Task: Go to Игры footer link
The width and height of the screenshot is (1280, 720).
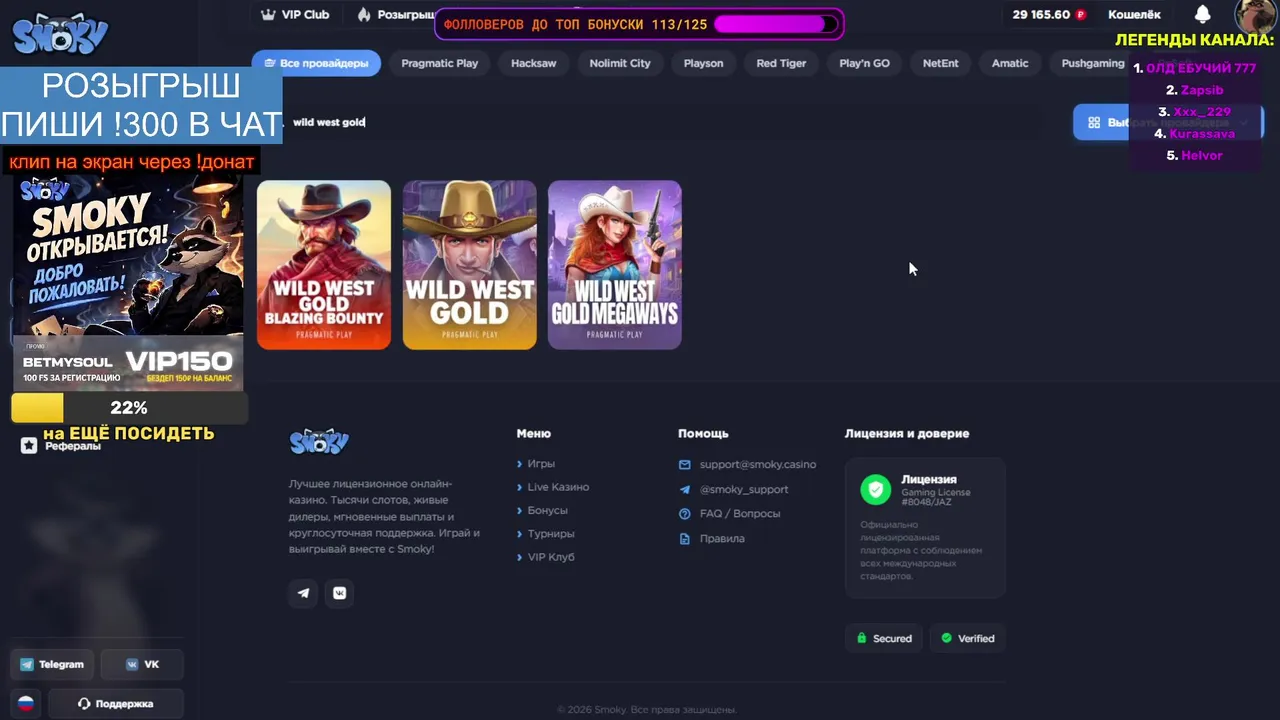Action: pyautogui.click(x=541, y=464)
